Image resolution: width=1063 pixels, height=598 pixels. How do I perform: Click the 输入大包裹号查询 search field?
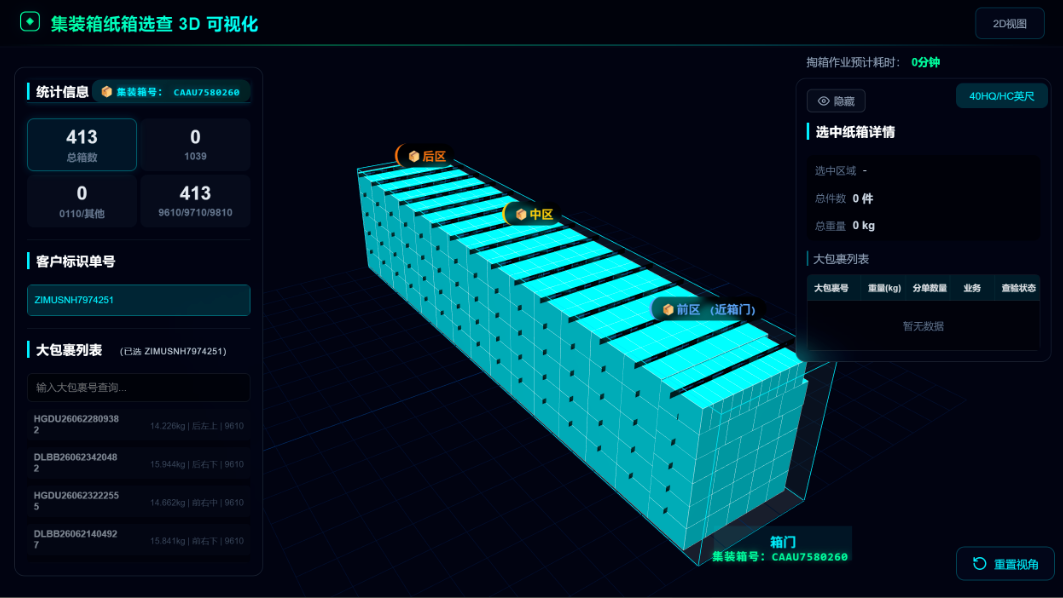(139, 387)
